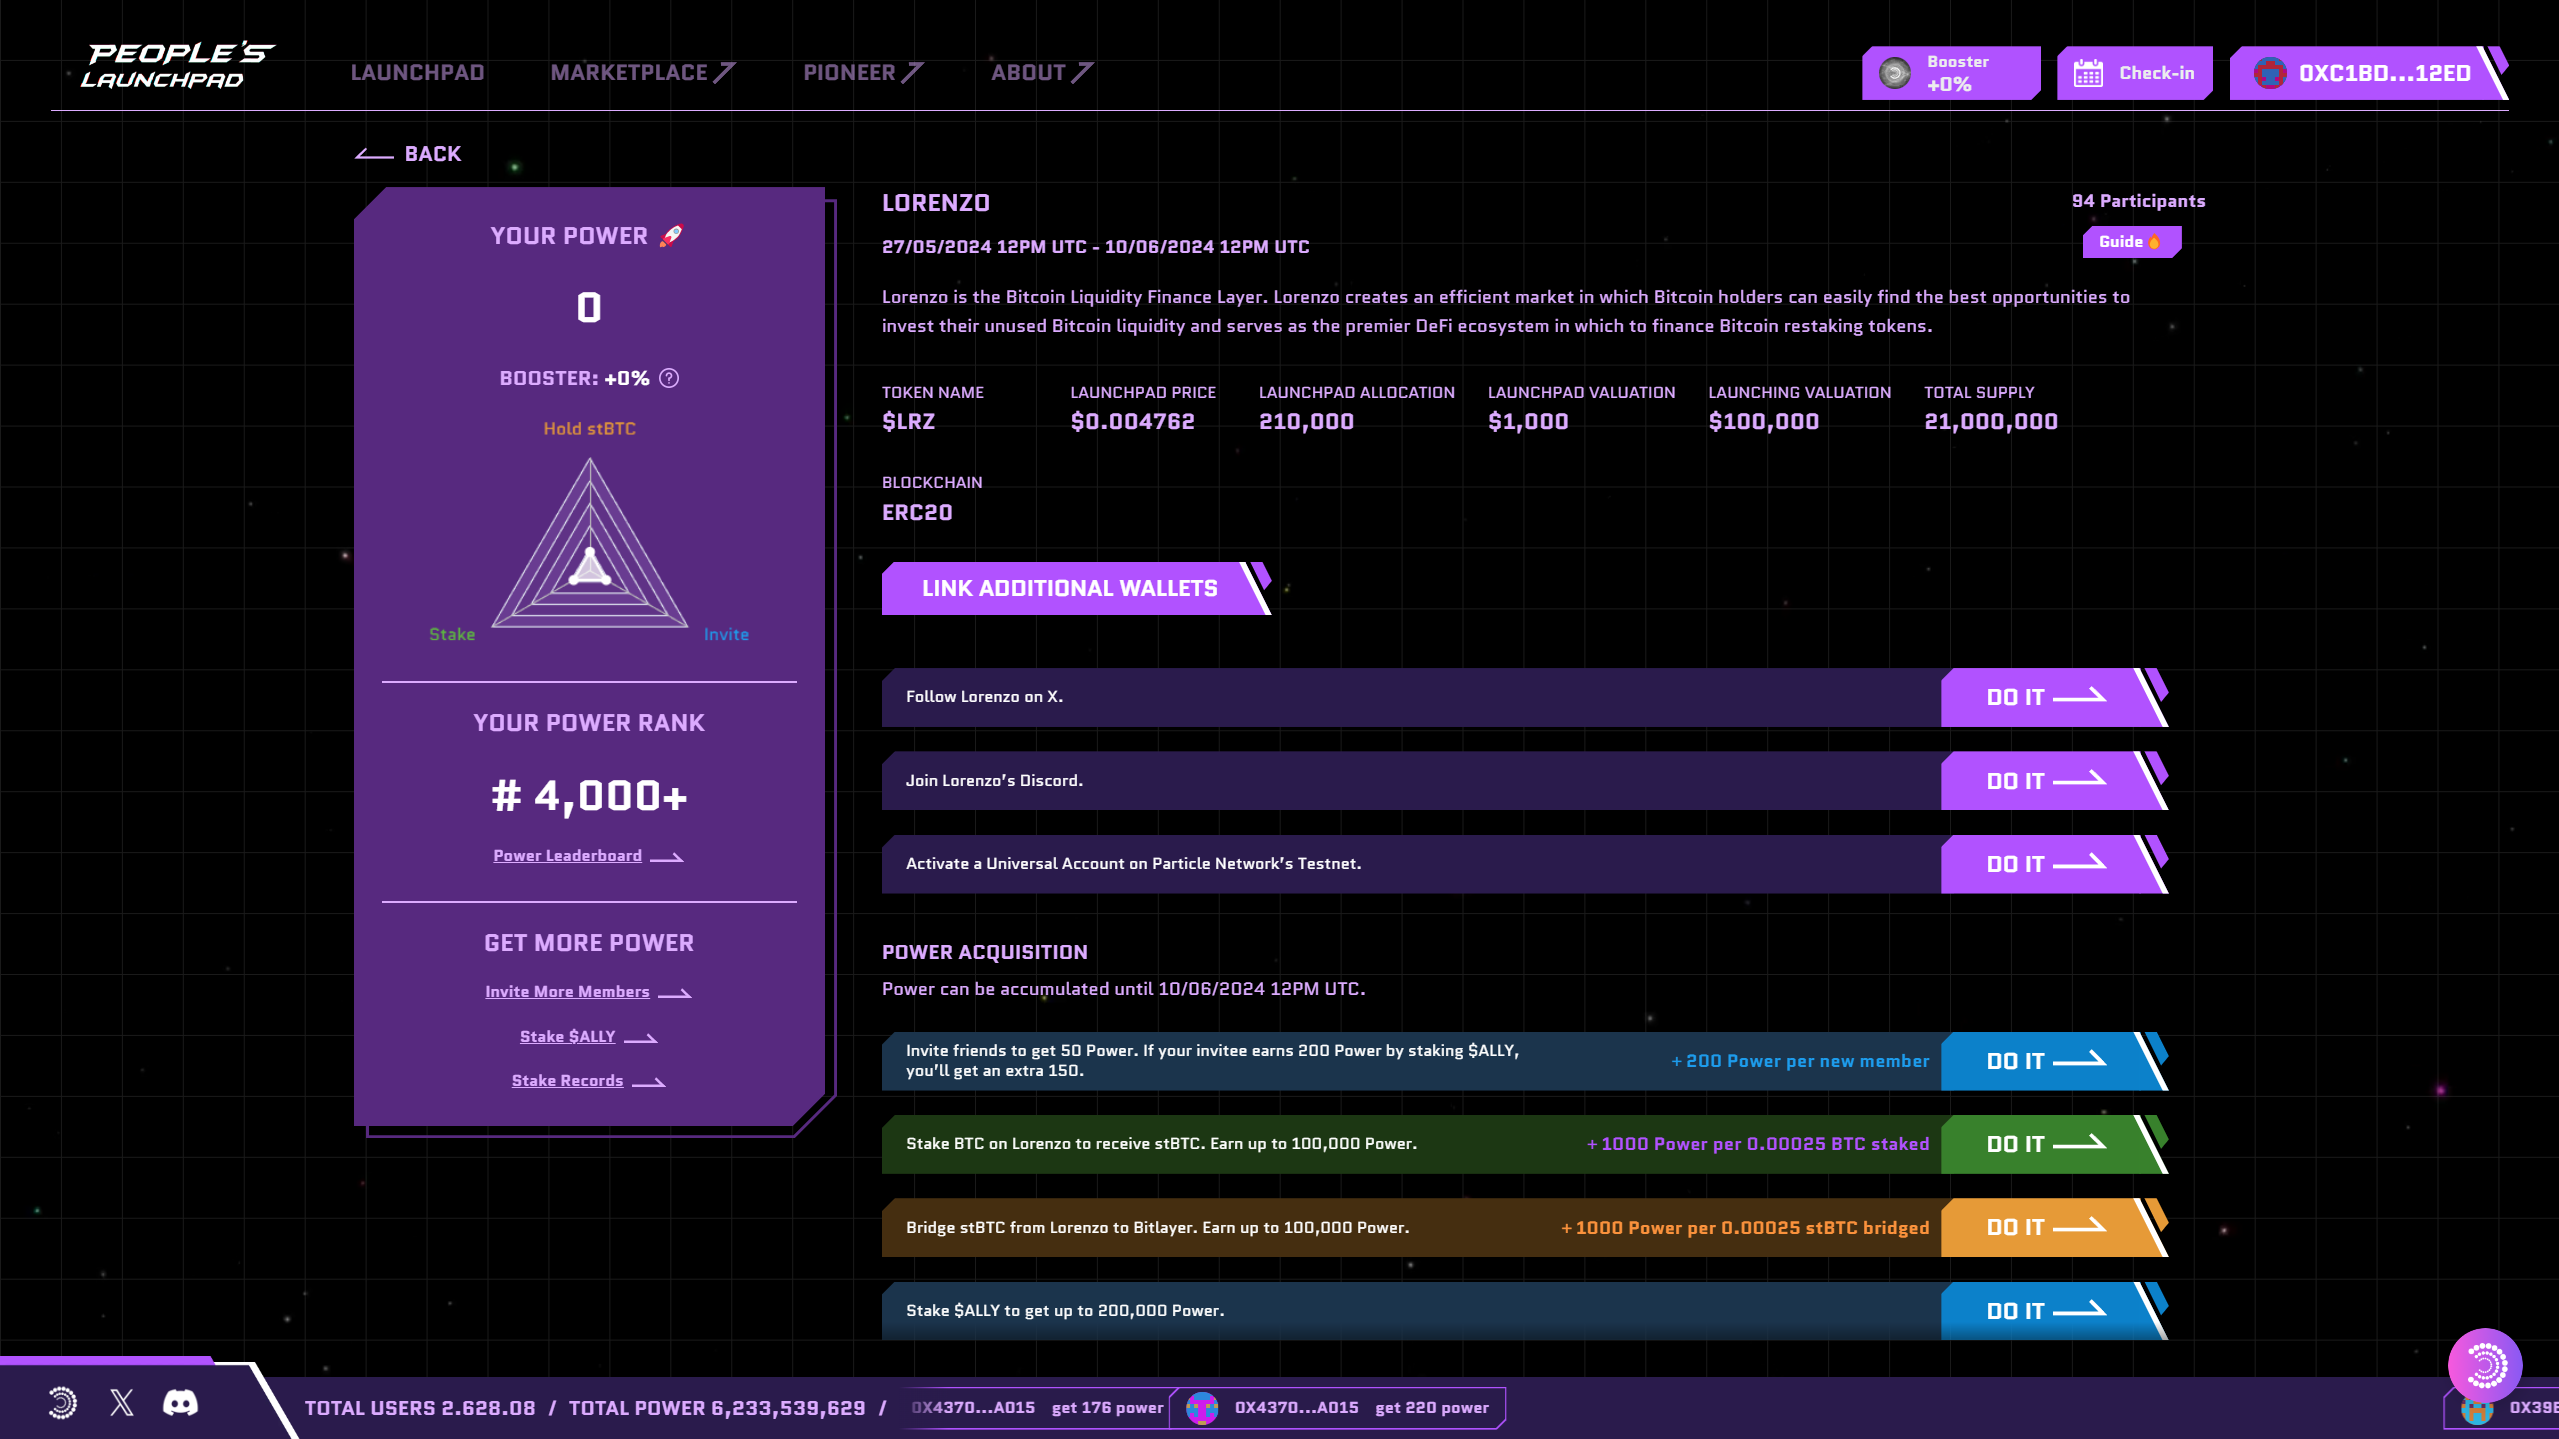
Task: Click the Booster coin icon in the header
Action: click(x=1894, y=73)
